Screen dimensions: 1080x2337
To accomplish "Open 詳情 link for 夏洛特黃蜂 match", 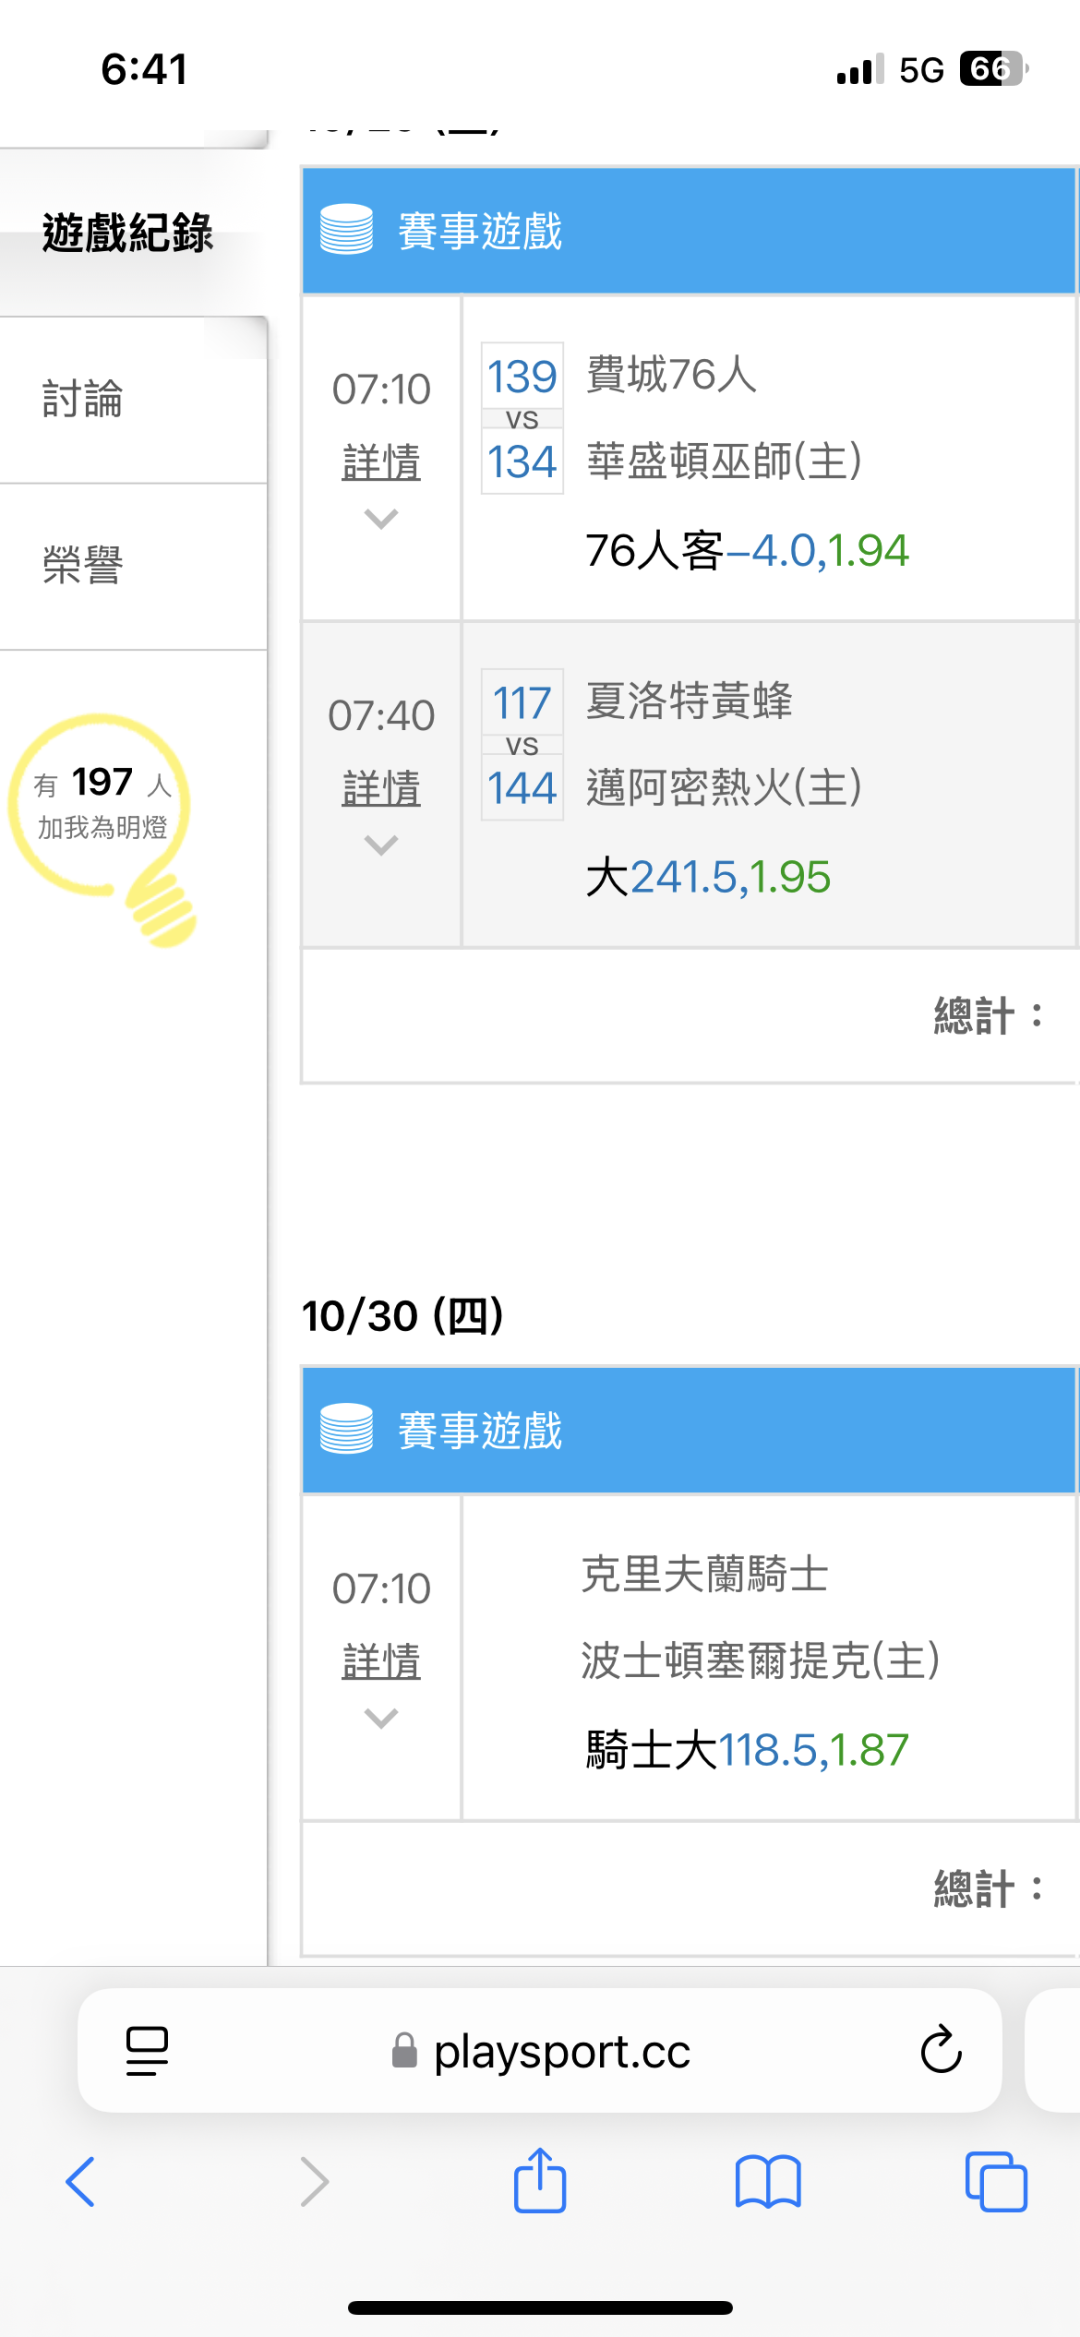I will [x=381, y=788].
